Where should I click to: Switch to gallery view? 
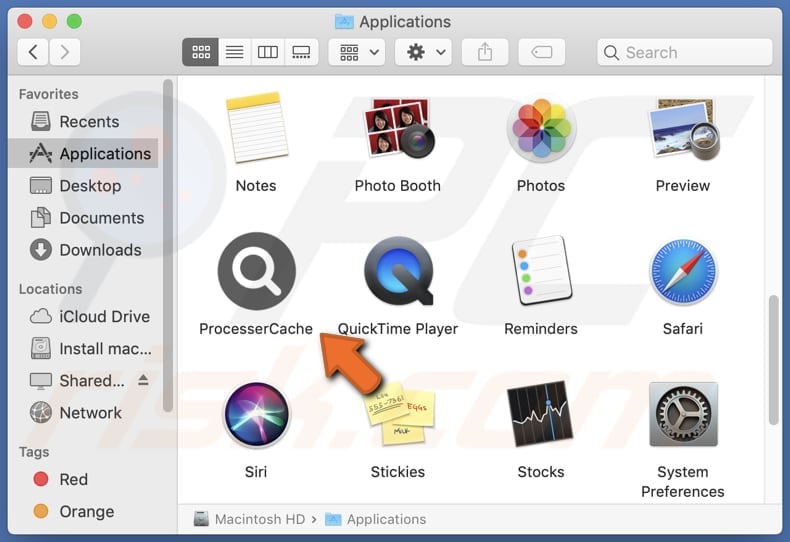tap(301, 52)
